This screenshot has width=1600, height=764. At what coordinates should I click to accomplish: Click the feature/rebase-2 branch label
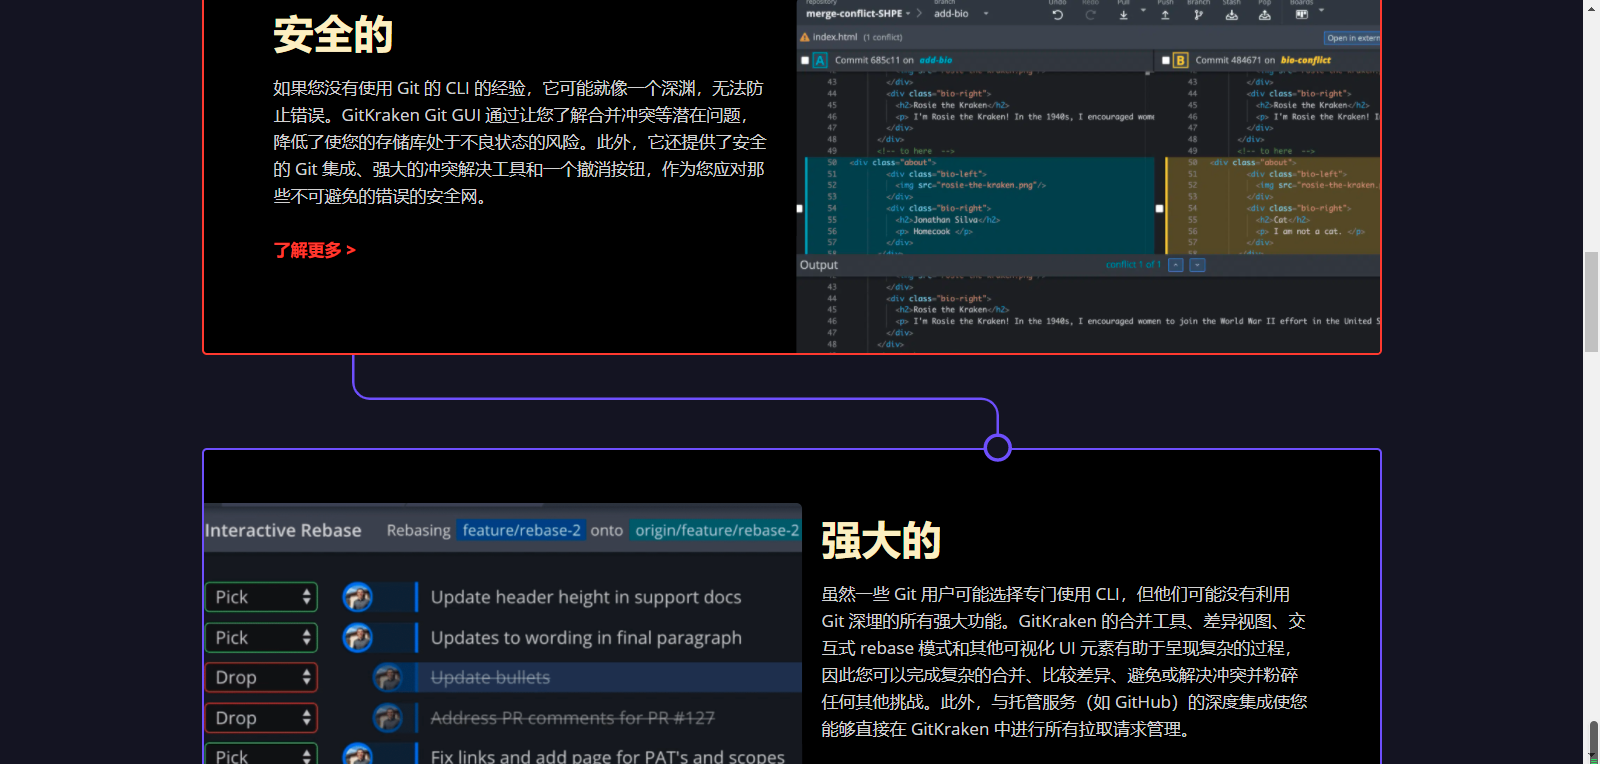pos(521,530)
